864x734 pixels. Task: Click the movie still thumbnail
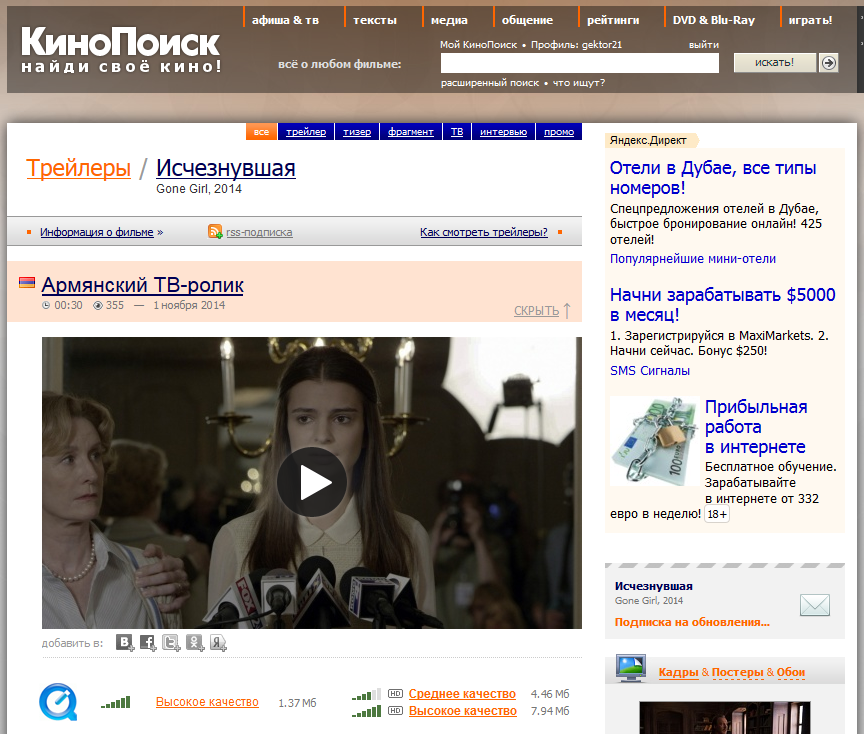click(x=725, y=717)
